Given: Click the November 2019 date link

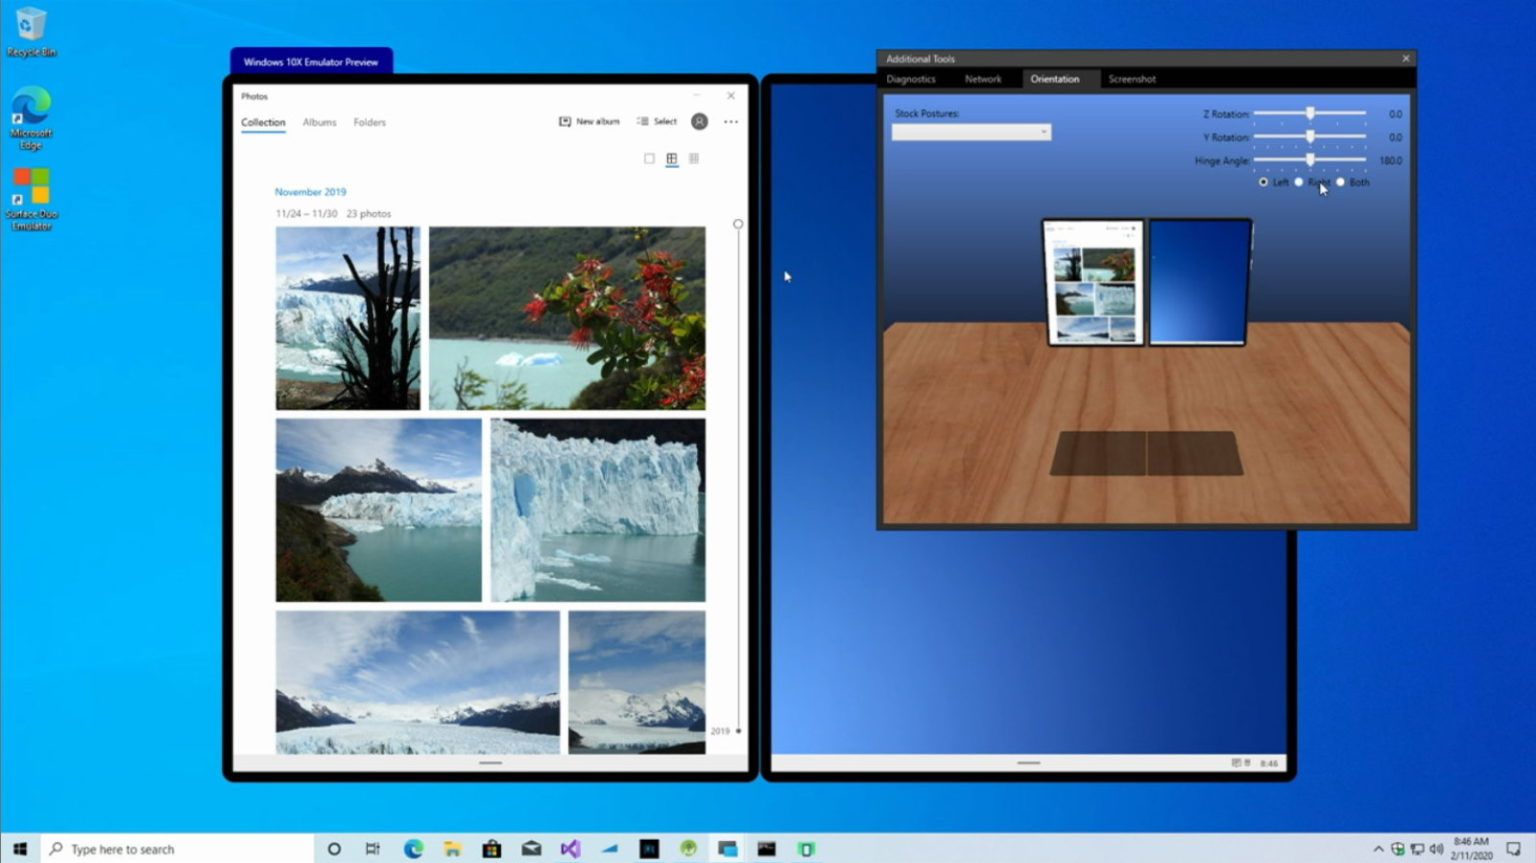Looking at the screenshot, I should tap(310, 192).
